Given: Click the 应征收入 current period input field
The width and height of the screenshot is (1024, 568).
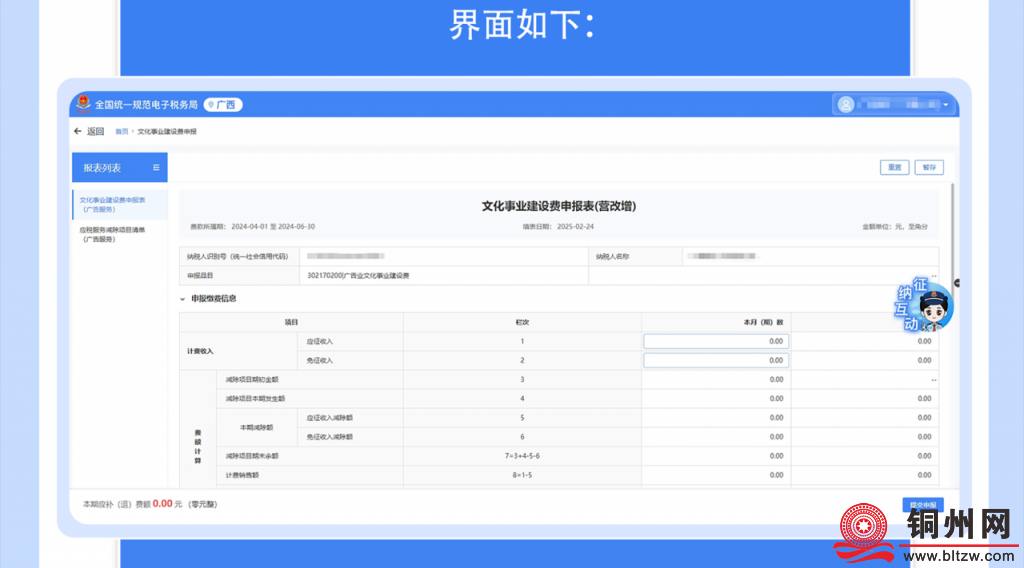Looking at the screenshot, I should click(x=716, y=341).
